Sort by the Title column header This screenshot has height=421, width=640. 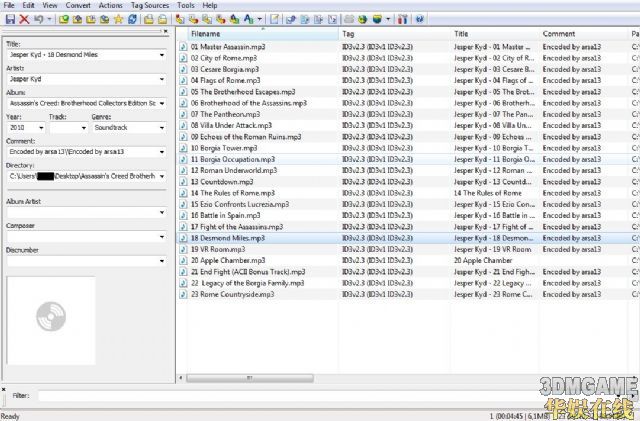[x=495, y=34]
